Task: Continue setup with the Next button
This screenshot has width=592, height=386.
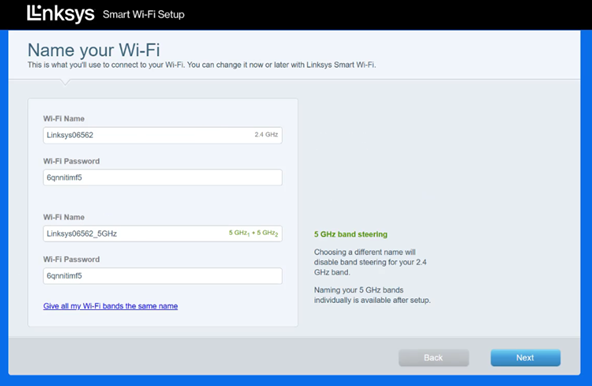Action: 526,358
